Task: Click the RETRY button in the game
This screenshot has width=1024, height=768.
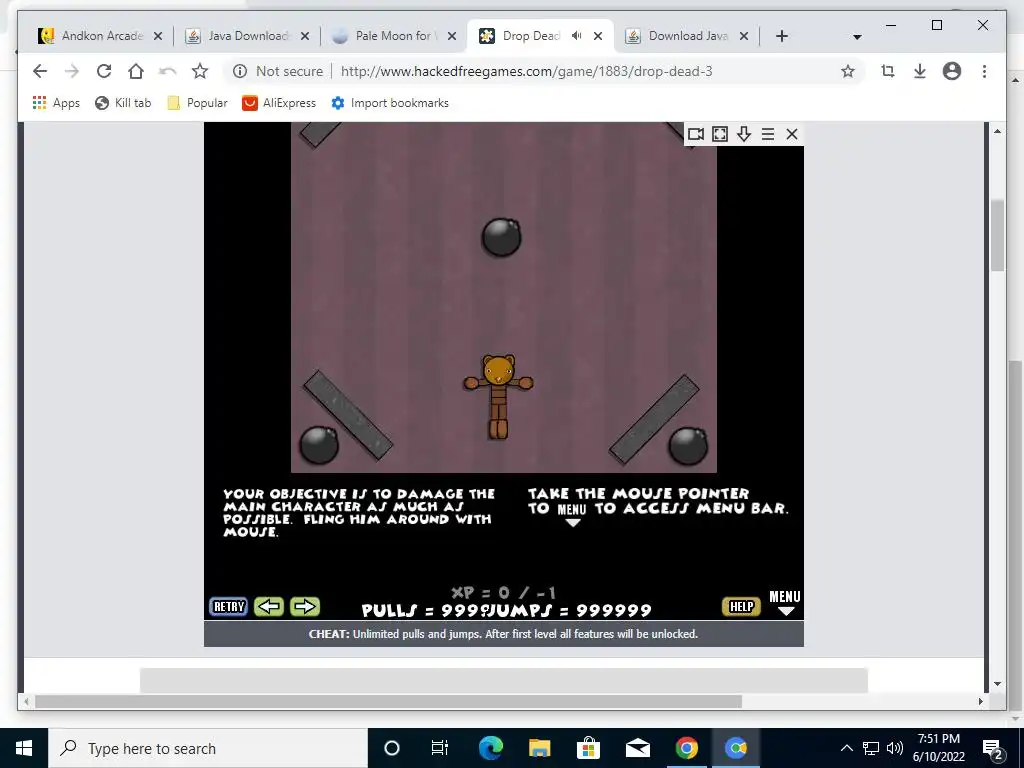Action: [x=229, y=607]
